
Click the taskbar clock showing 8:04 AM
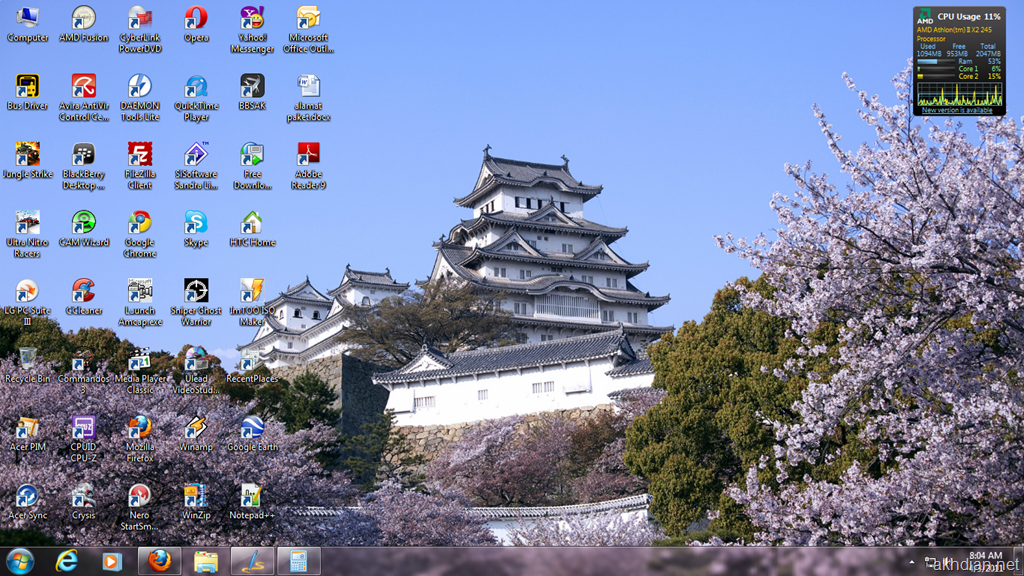(985, 555)
